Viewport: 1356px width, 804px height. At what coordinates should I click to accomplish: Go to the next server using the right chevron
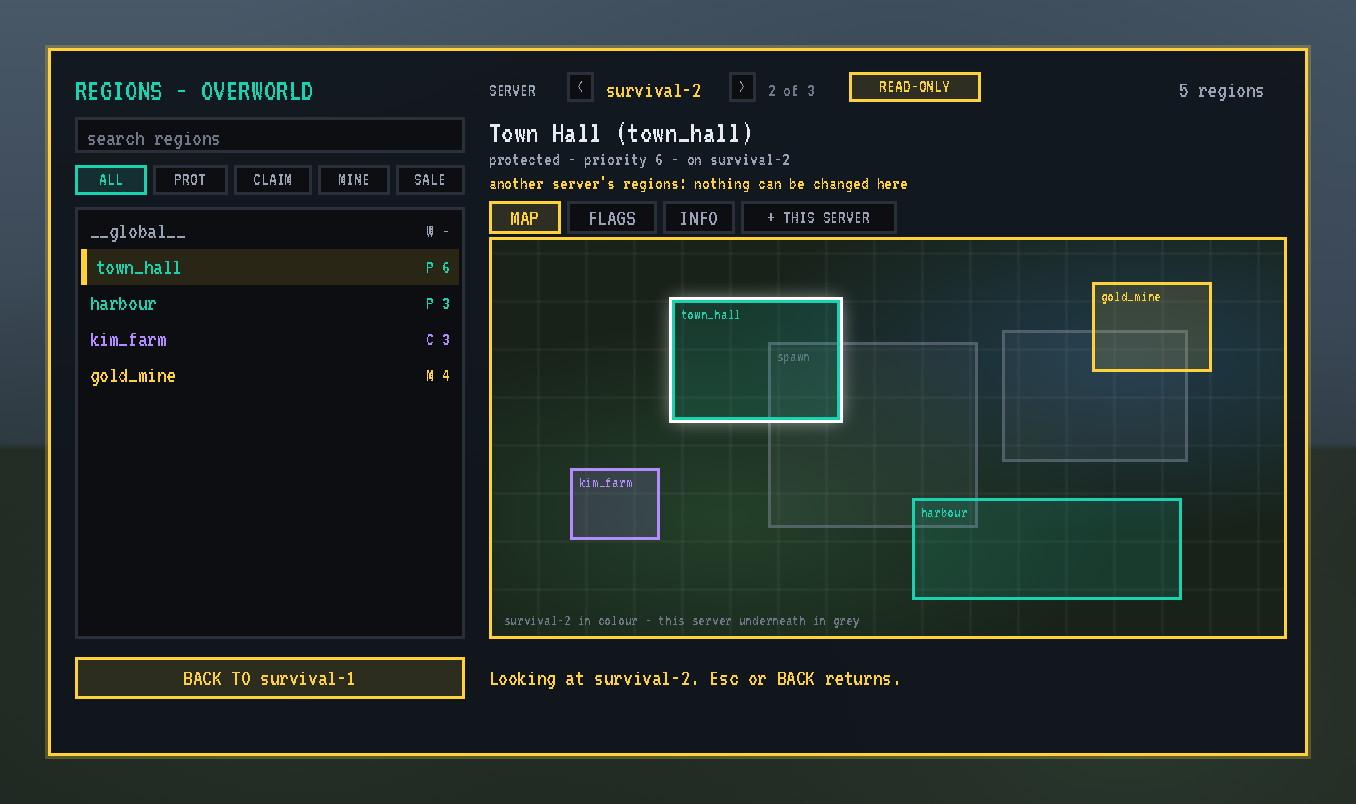(x=742, y=87)
